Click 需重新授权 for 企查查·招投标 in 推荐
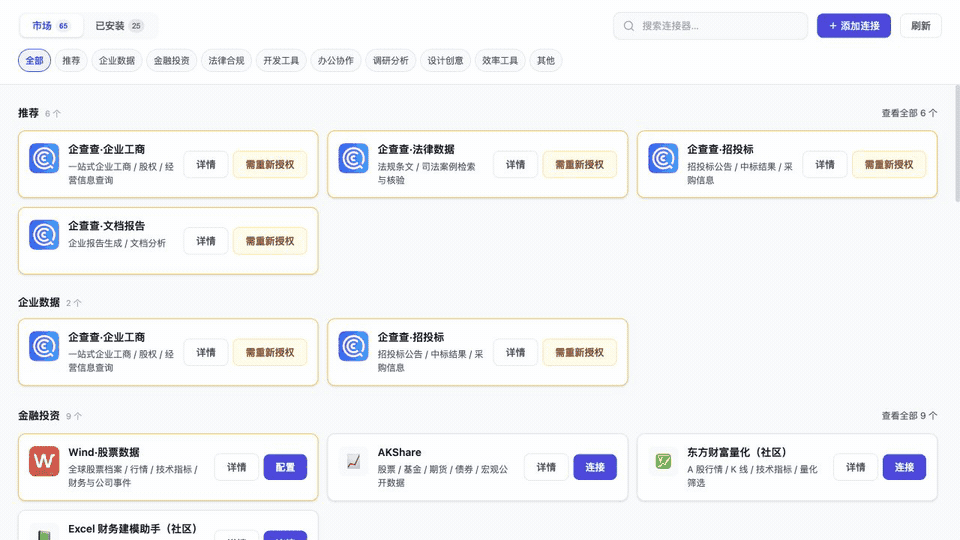 point(889,165)
